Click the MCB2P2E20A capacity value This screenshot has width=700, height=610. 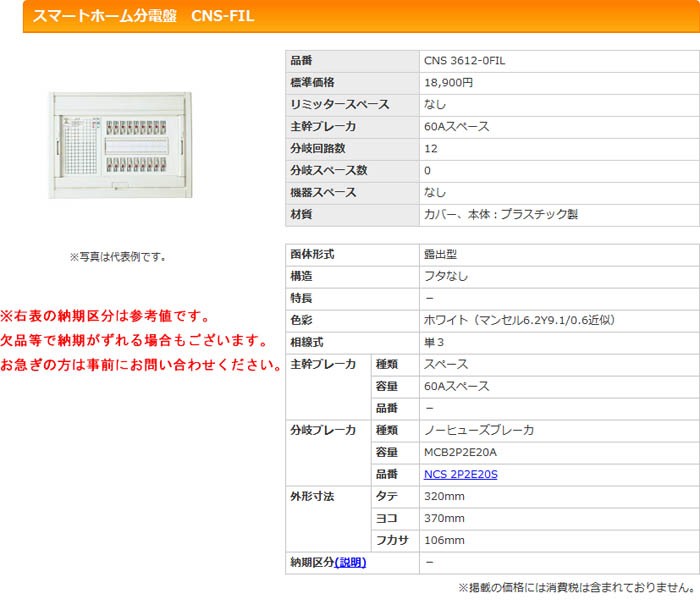pyautogui.click(x=461, y=452)
